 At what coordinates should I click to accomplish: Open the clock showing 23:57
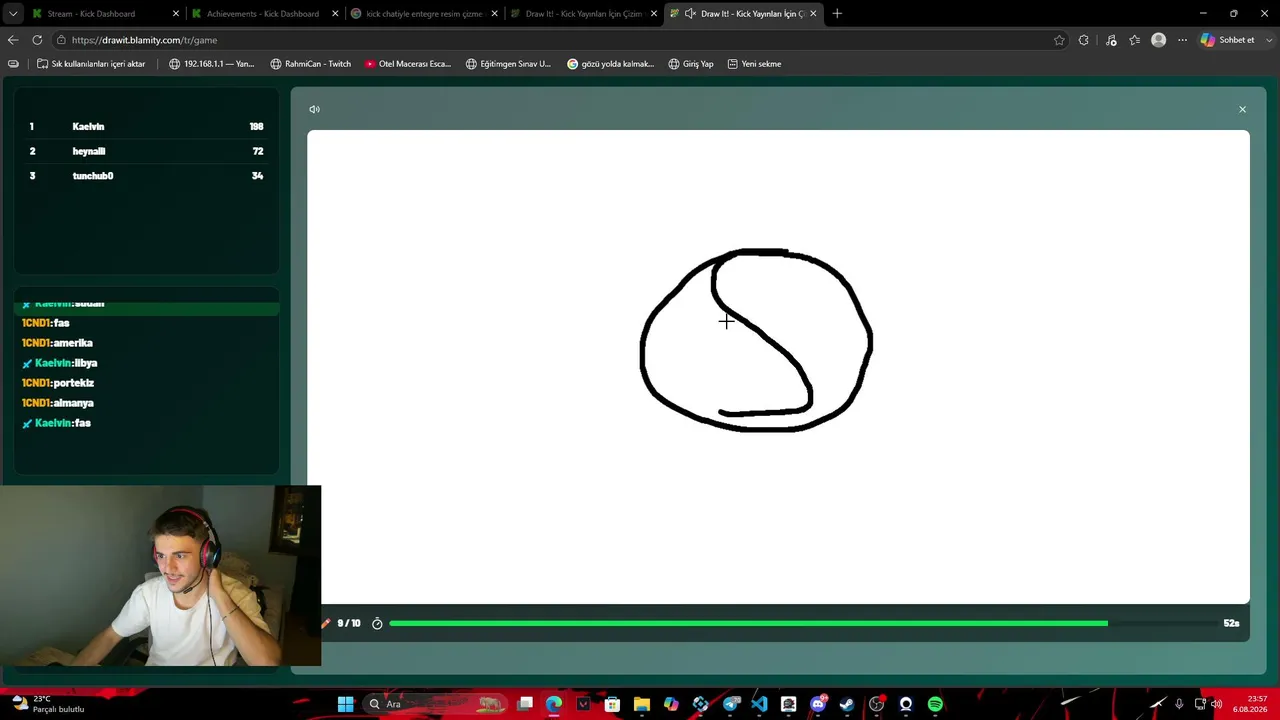click(1250, 704)
